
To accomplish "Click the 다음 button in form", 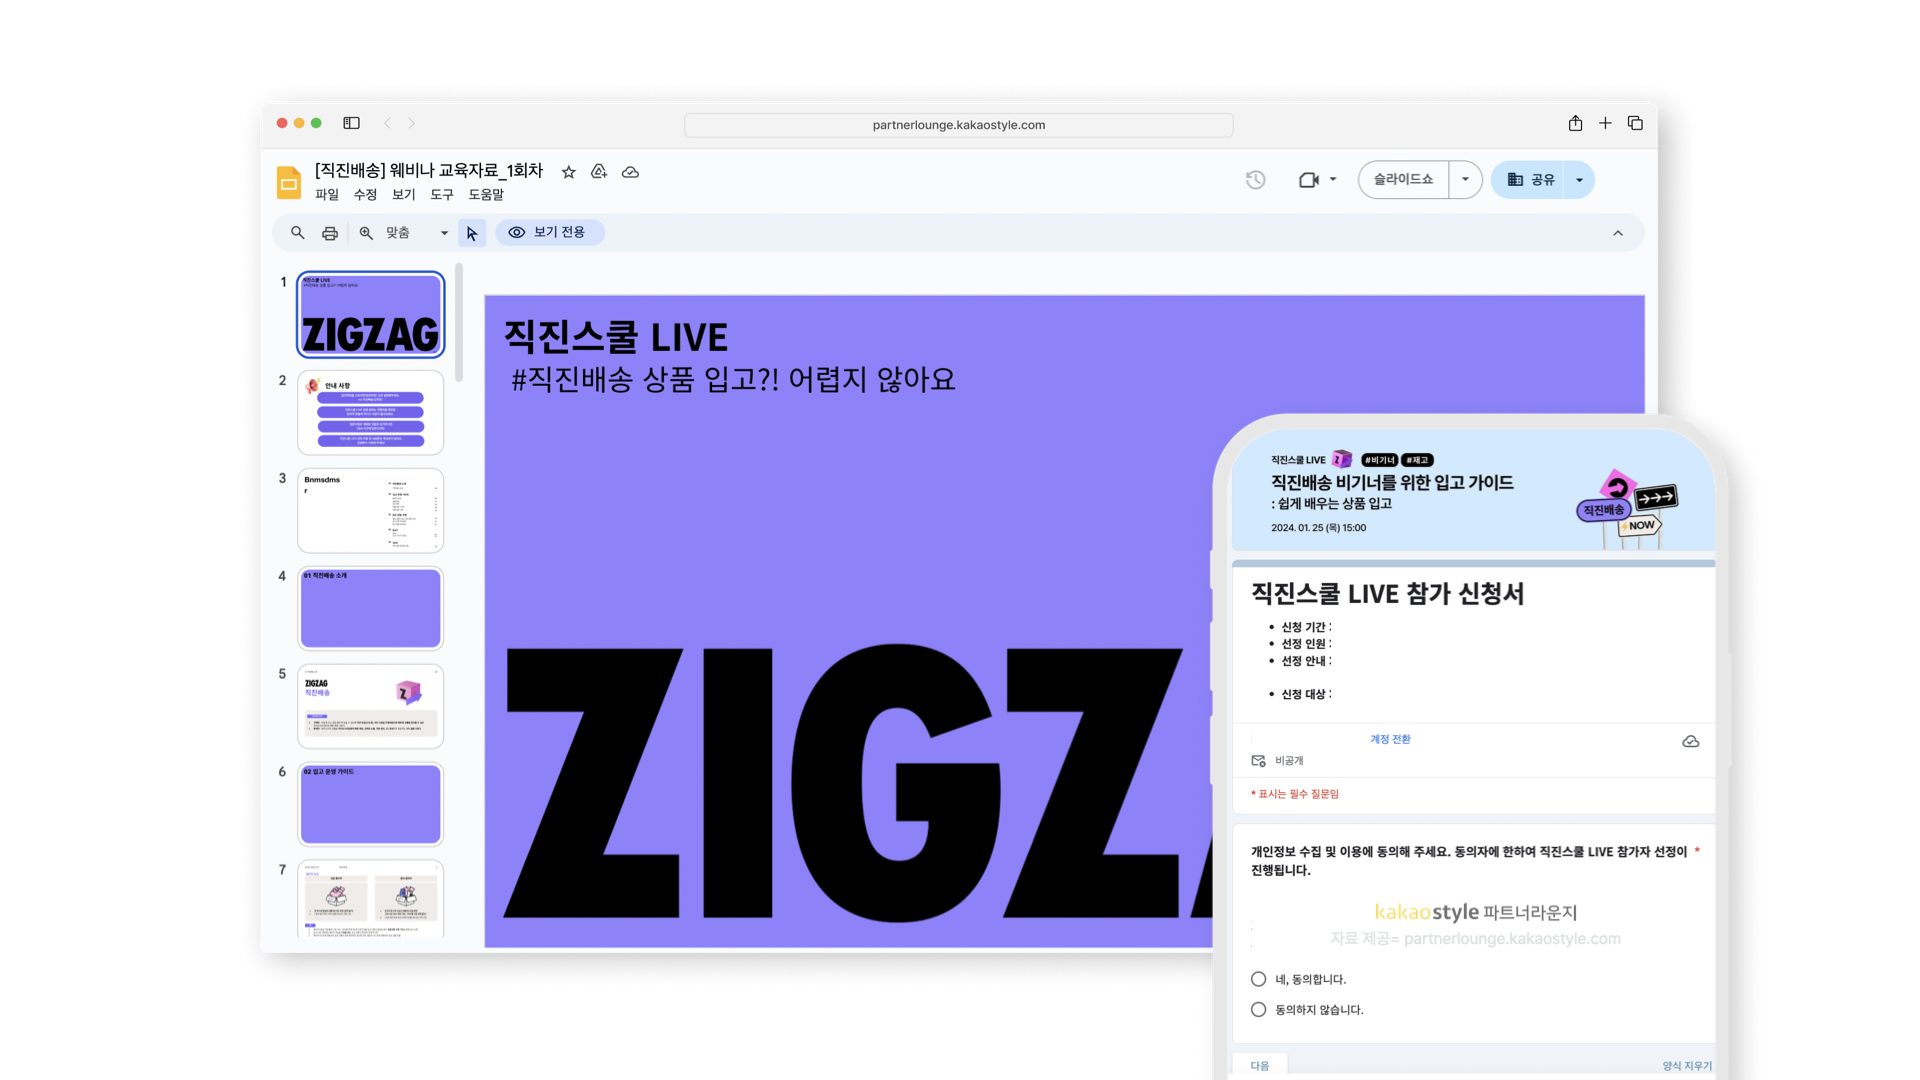I will (x=1259, y=1066).
